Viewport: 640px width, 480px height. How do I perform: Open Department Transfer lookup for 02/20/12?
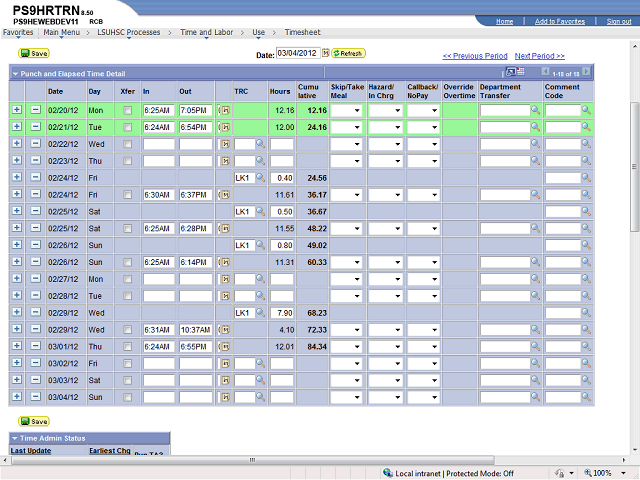pyautogui.click(x=535, y=110)
